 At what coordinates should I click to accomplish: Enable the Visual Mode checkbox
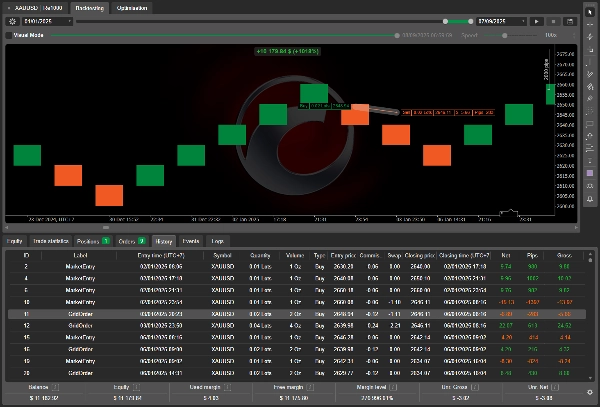point(10,35)
